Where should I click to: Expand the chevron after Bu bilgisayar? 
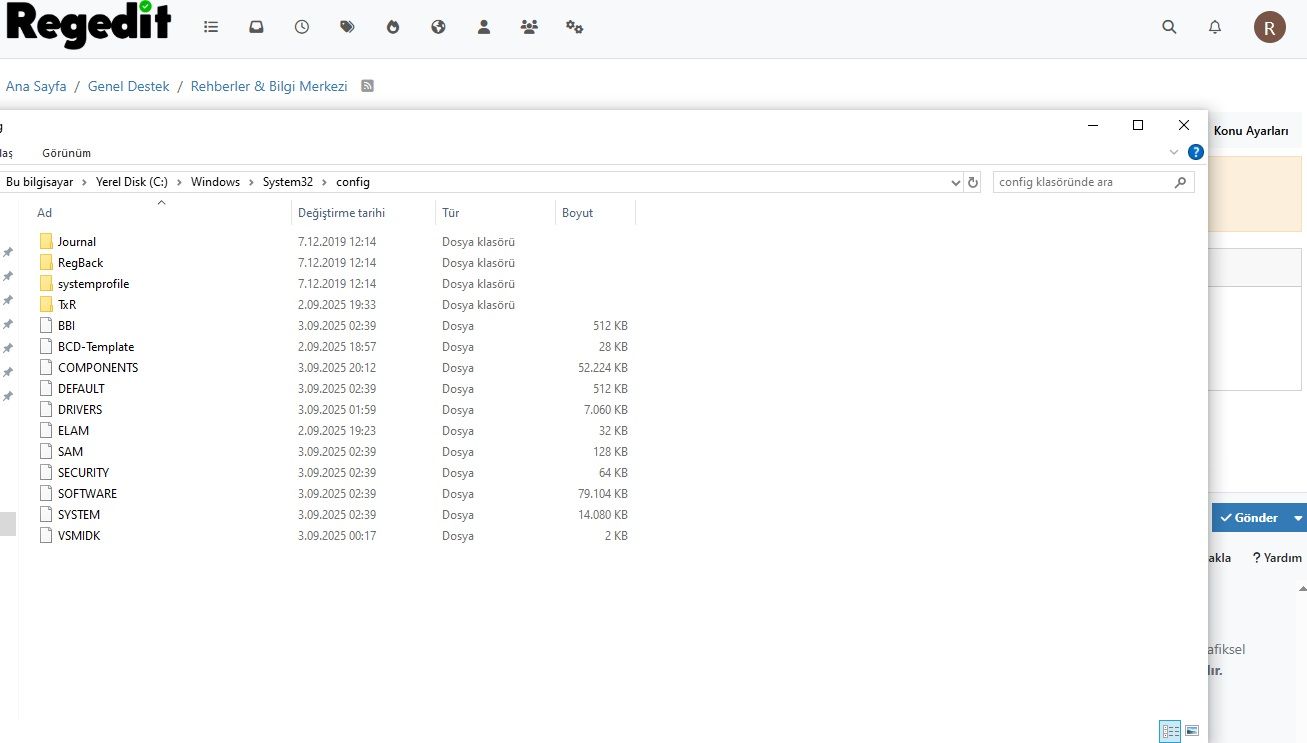point(84,182)
